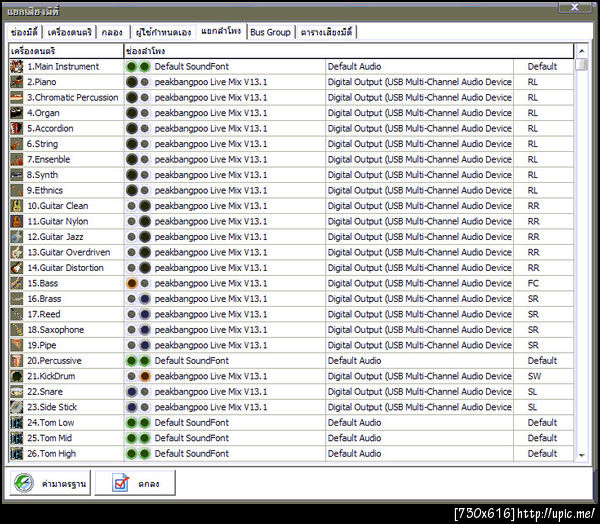Toggle right speaker dot for Brass

[145, 299]
